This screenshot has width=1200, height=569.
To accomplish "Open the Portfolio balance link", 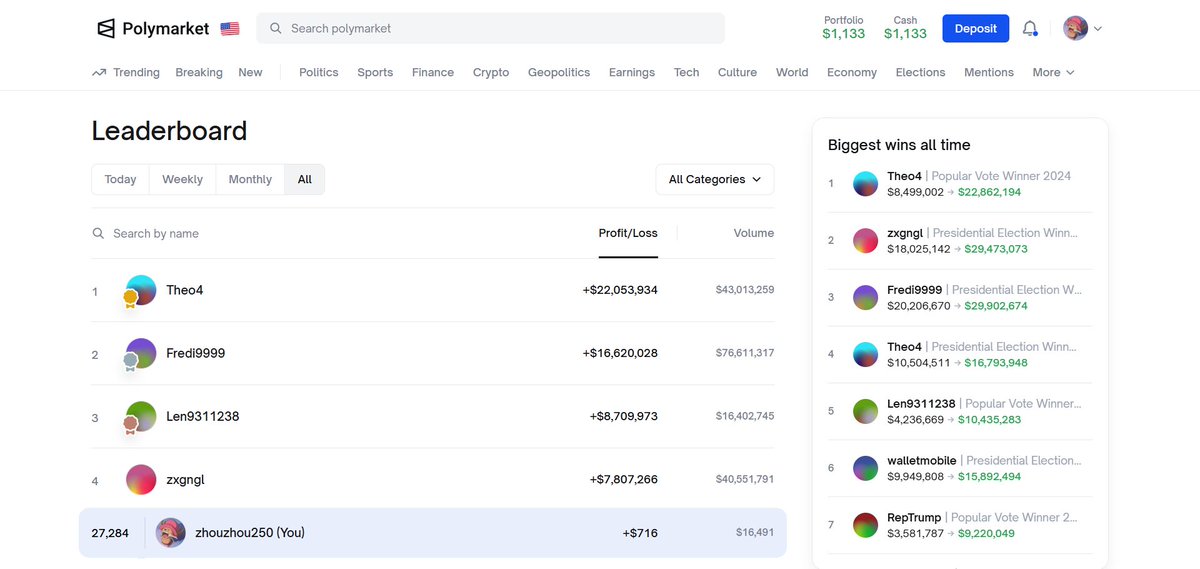I will [x=843, y=28].
